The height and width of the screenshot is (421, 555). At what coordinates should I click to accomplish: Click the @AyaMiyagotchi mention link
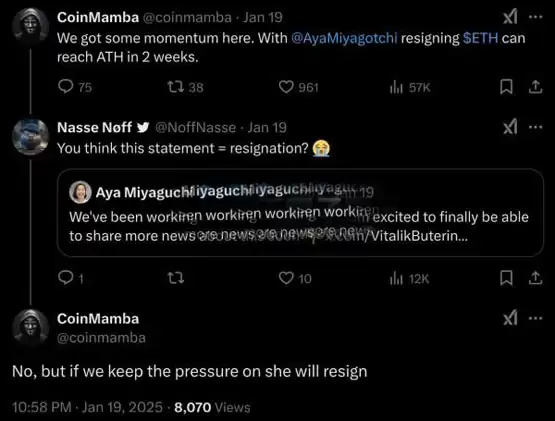pos(344,38)
